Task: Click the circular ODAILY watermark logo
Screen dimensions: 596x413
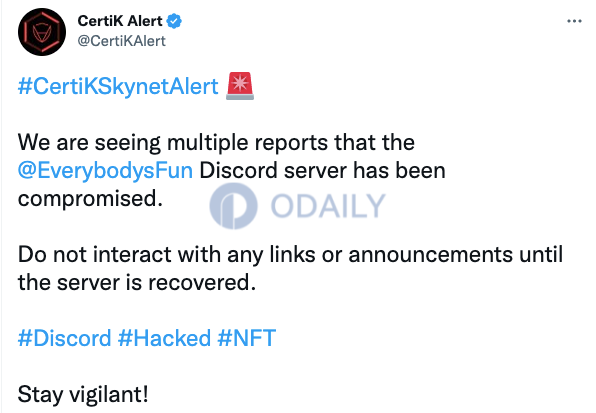Action: click(233, 206)
